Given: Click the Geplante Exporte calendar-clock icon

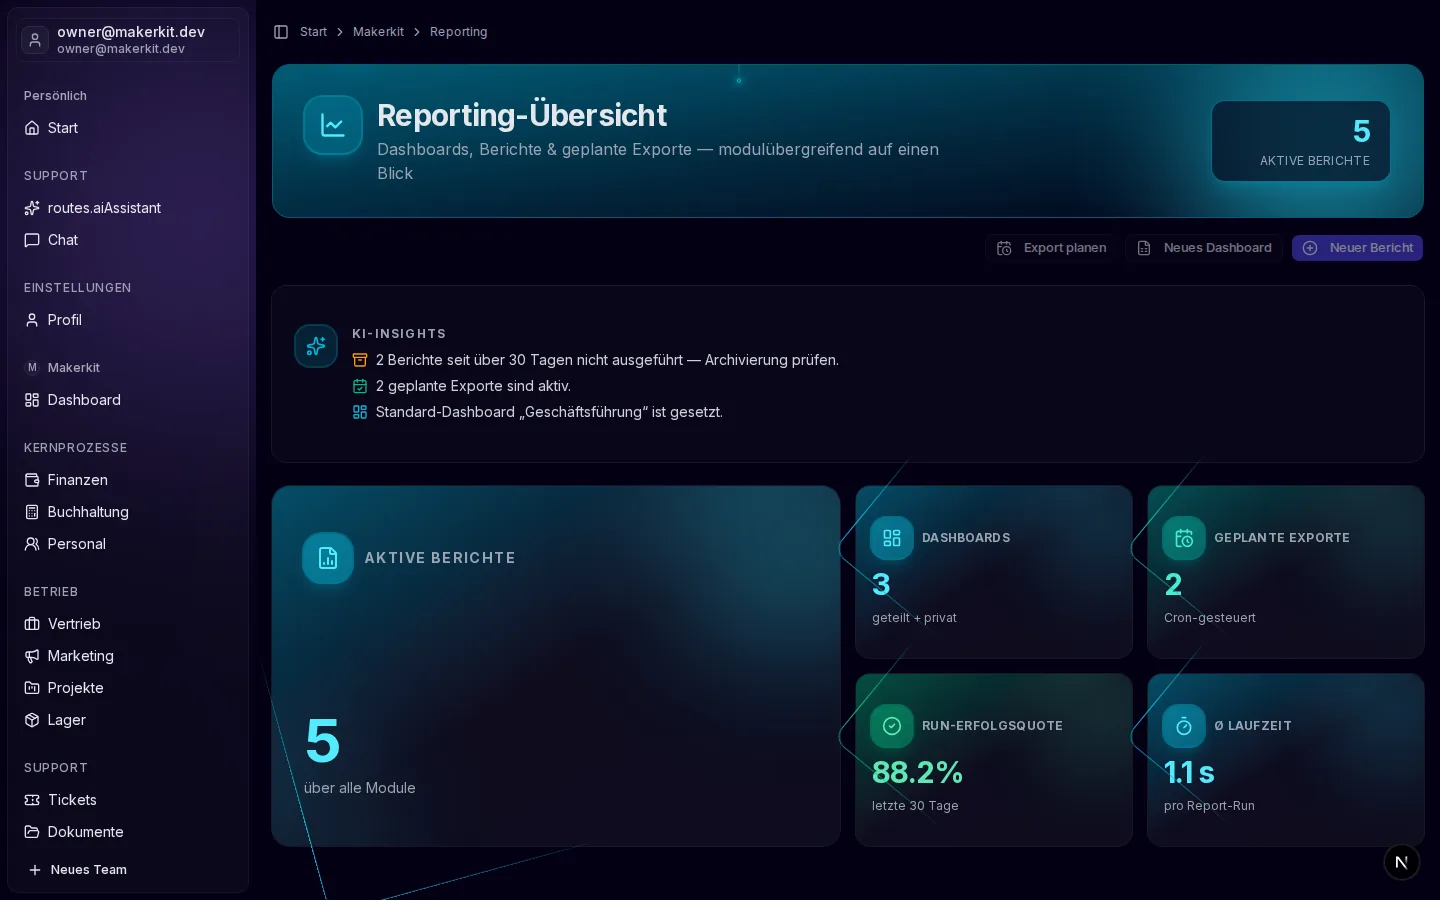Looking at the screenshot, I should (1184, 538).
